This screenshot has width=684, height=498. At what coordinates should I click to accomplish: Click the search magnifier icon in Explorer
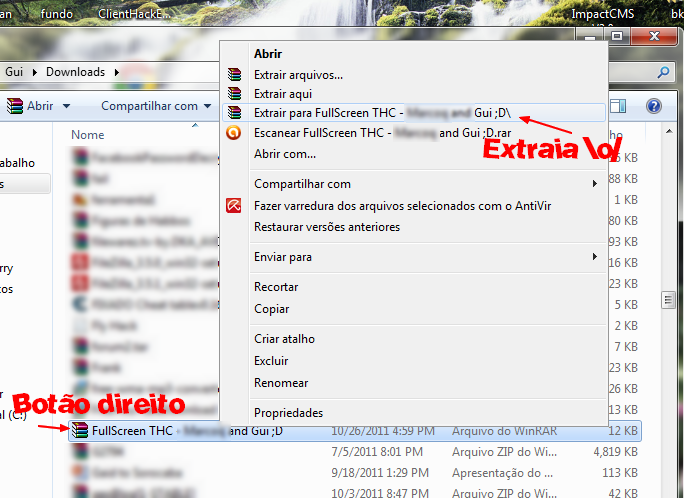click(x=663, y=72)
